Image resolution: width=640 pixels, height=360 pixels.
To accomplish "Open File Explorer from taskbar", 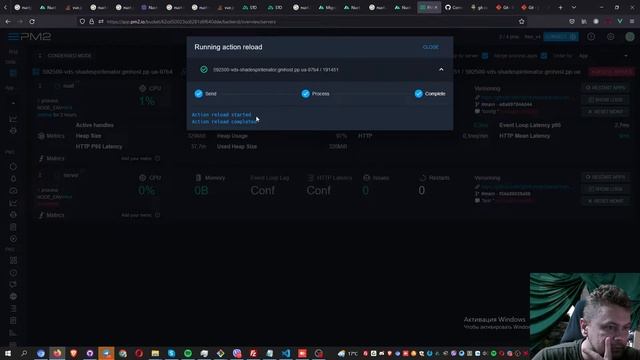I will pyautogui.click(x=155, y=353).
